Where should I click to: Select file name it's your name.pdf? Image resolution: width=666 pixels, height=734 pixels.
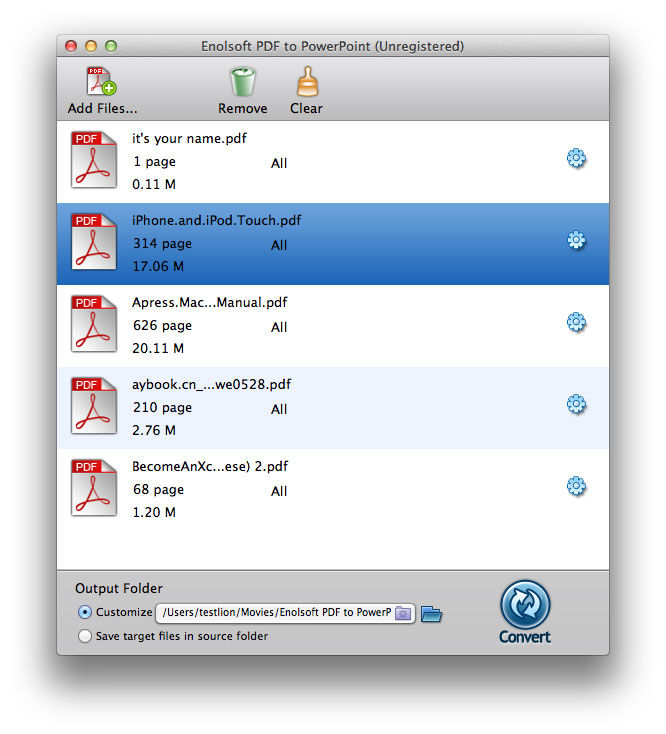click(x=189, y=139)
